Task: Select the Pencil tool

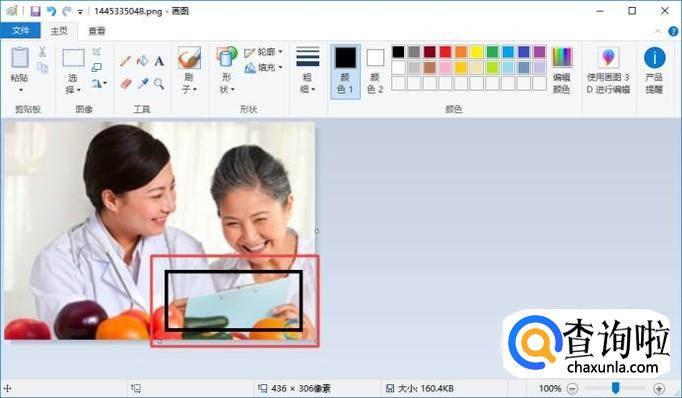Action: click(x=126, y=61)
